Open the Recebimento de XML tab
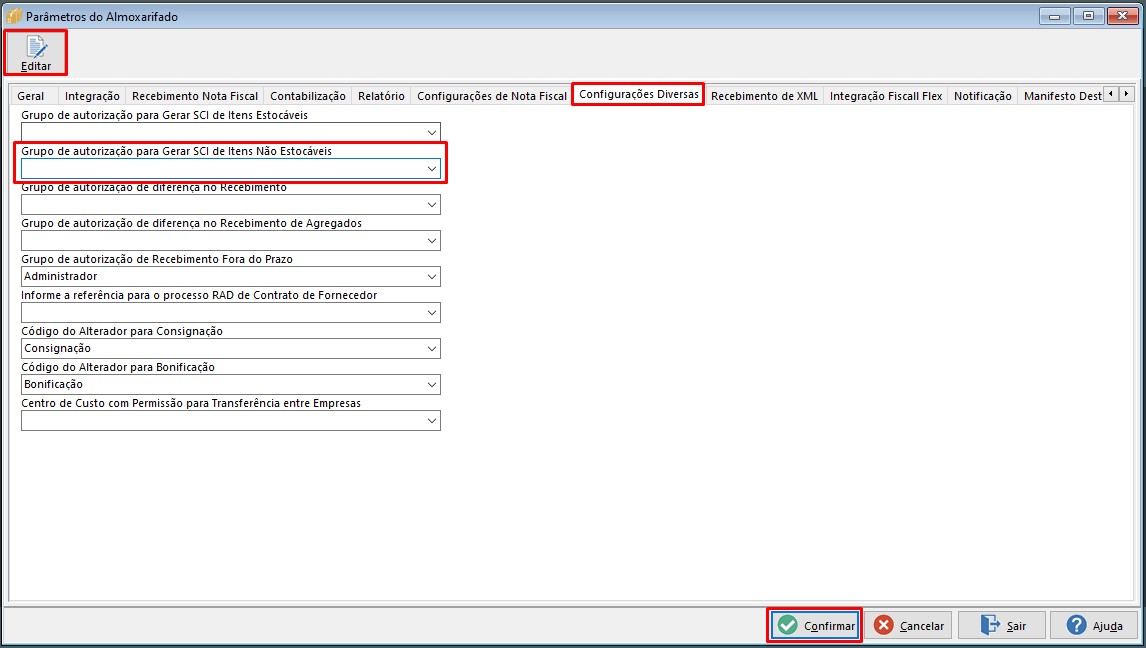 tap(764, 96)
